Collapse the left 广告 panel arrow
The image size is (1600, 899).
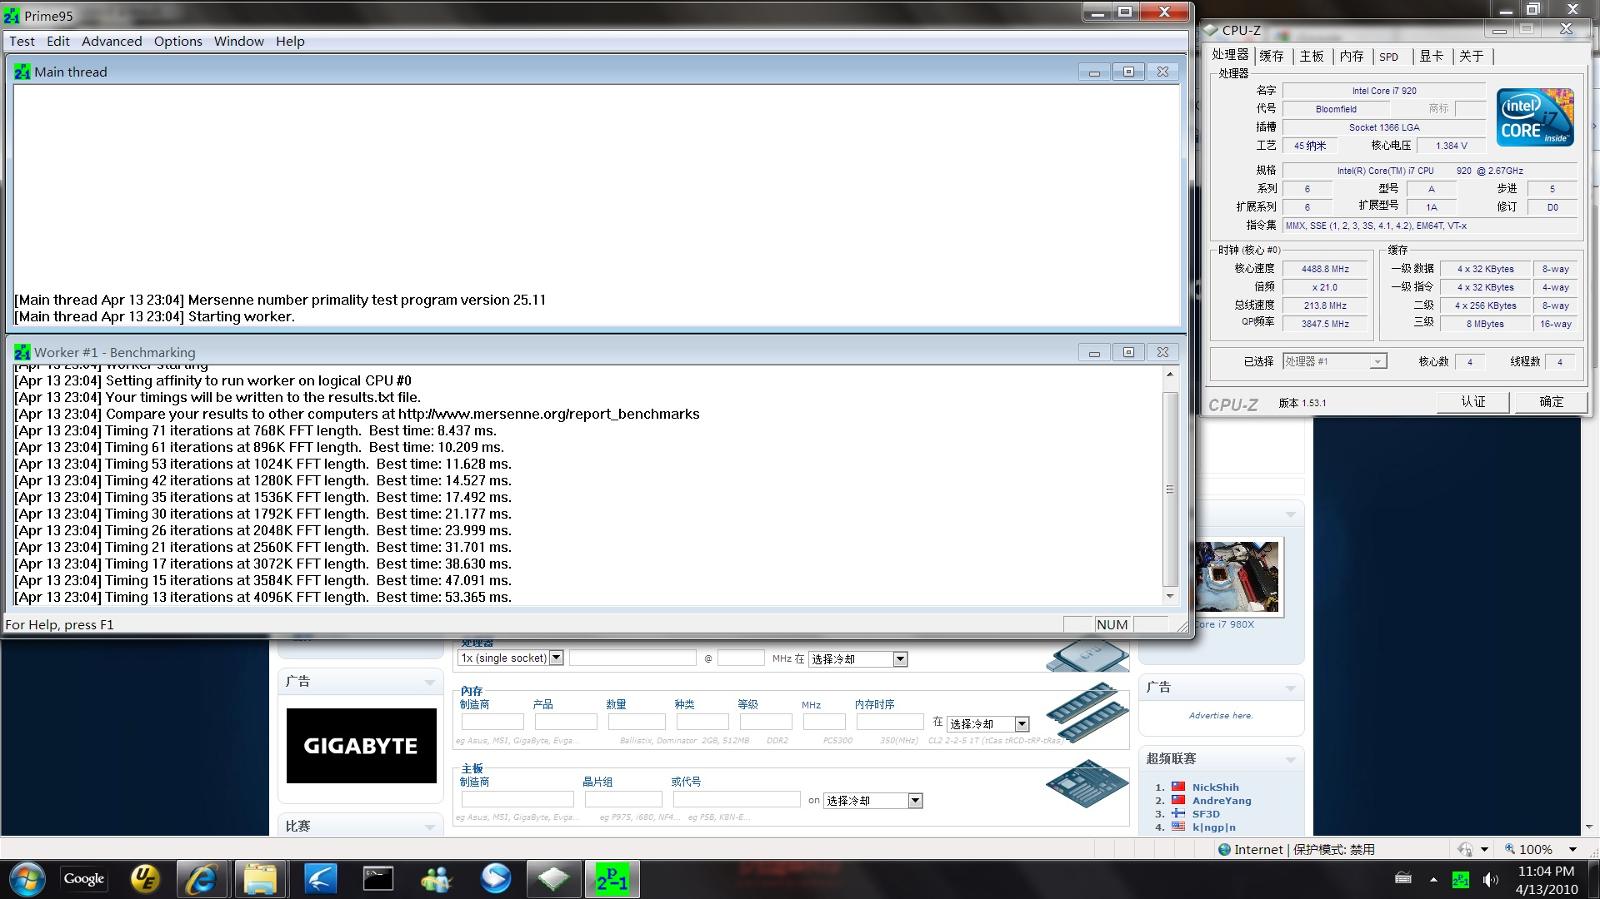430,683
